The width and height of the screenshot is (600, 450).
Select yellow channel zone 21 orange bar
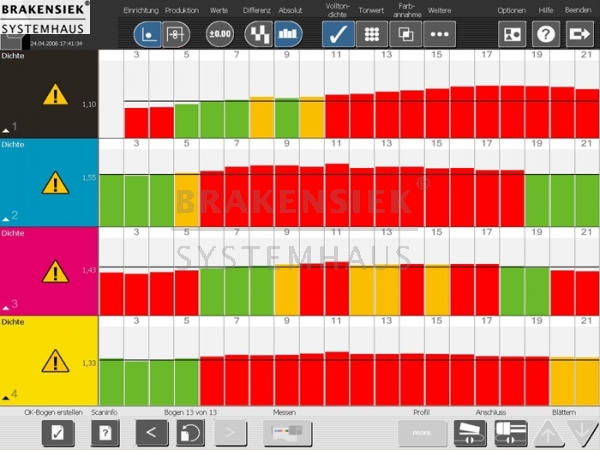587,382
